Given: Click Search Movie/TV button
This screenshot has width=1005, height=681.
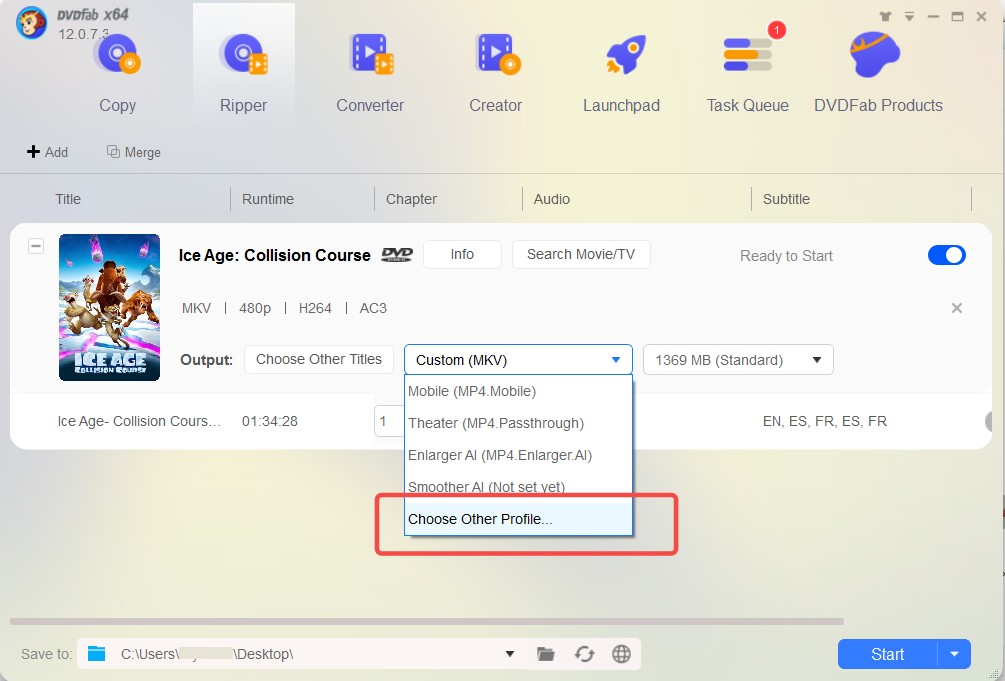Looking at the screenshot, I should [x=581, y=255].
